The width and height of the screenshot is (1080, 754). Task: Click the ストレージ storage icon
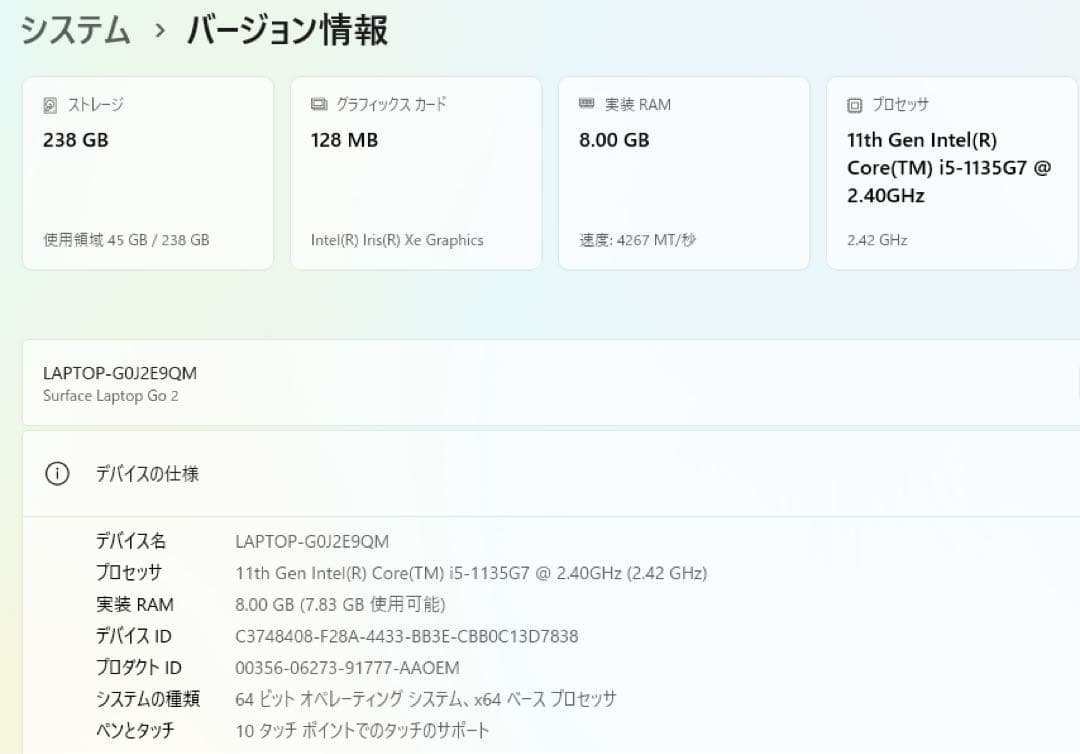[x=51, y=104]
